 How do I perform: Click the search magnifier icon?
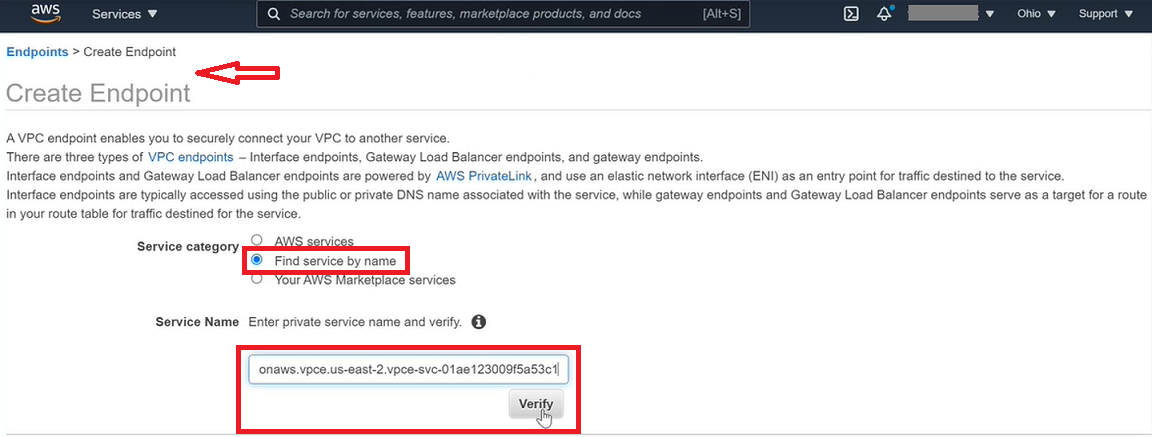(x=273, y=14)
